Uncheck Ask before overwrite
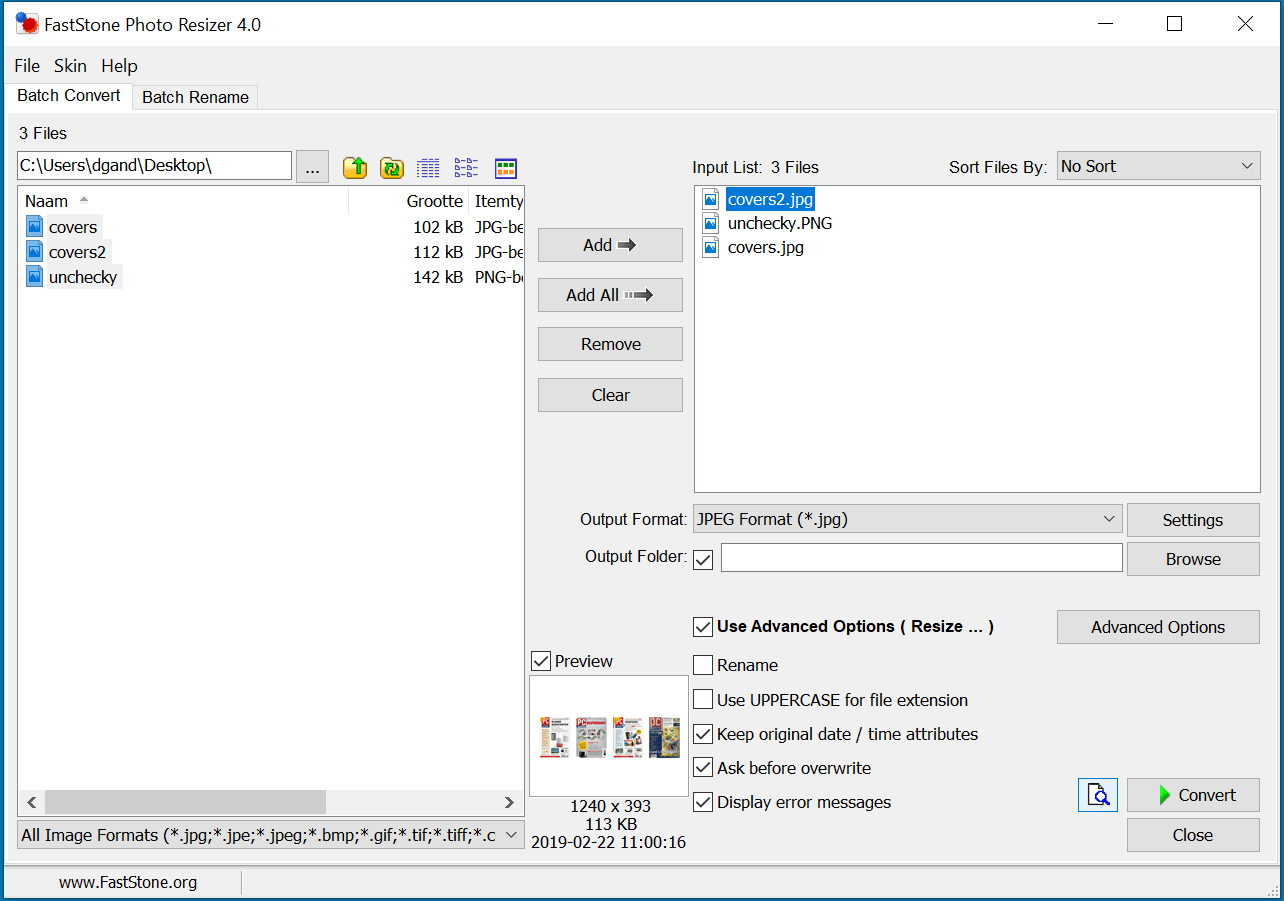 (703, 768)
